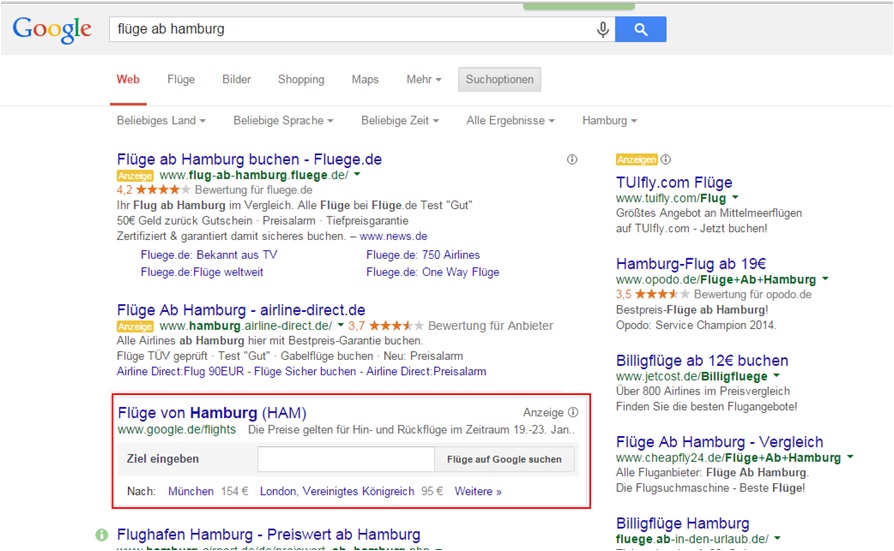894x551 pixels.
Task: Open the Hamburg location dropdown
Action: tap(609, 120)
